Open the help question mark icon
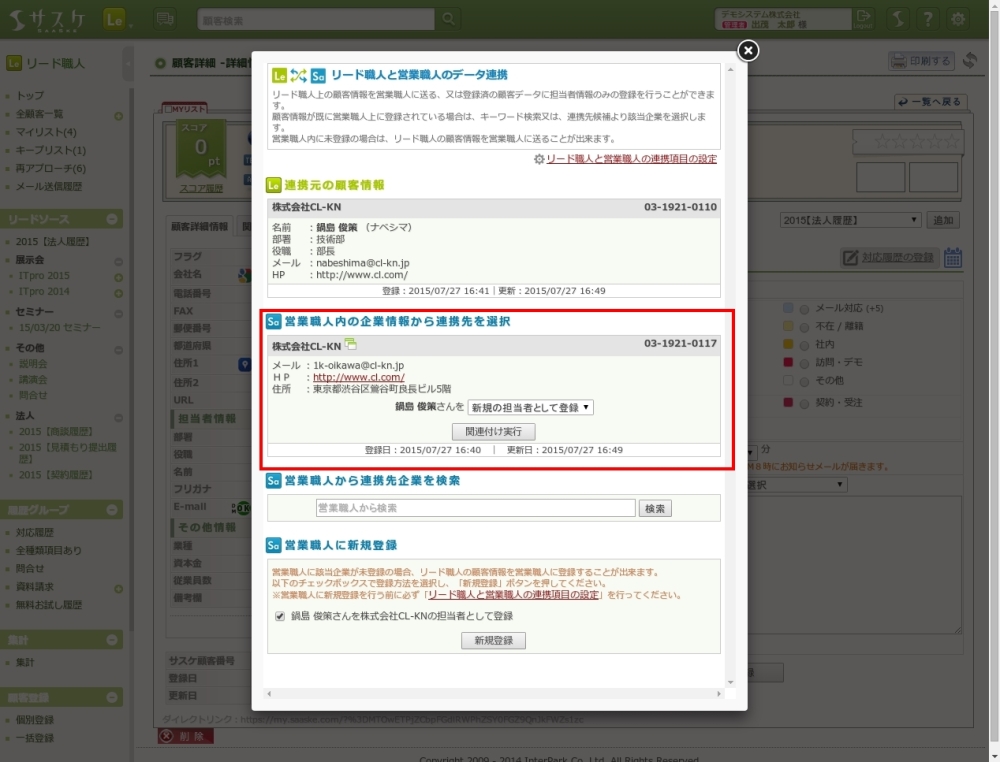 coord(928,19)
